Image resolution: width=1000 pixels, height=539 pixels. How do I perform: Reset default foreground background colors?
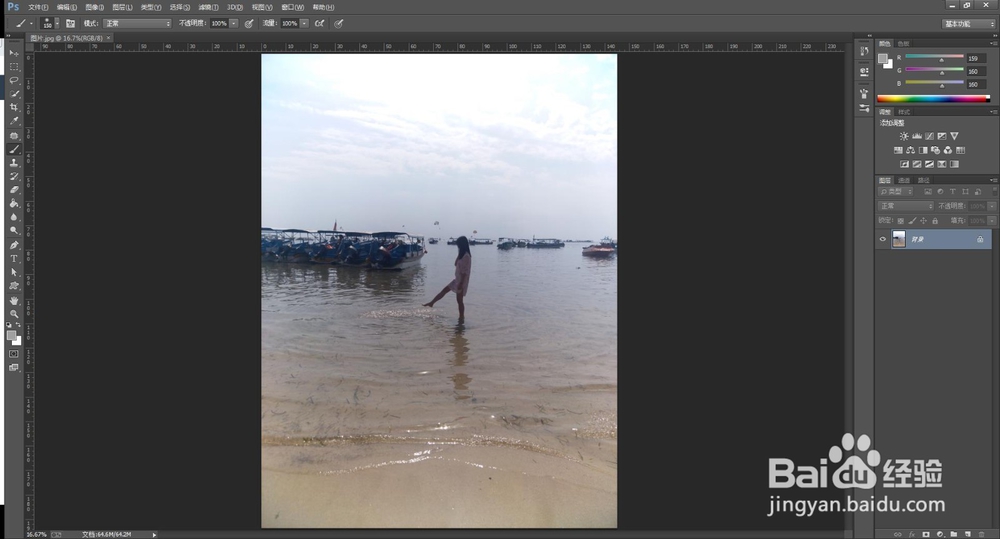8,325
